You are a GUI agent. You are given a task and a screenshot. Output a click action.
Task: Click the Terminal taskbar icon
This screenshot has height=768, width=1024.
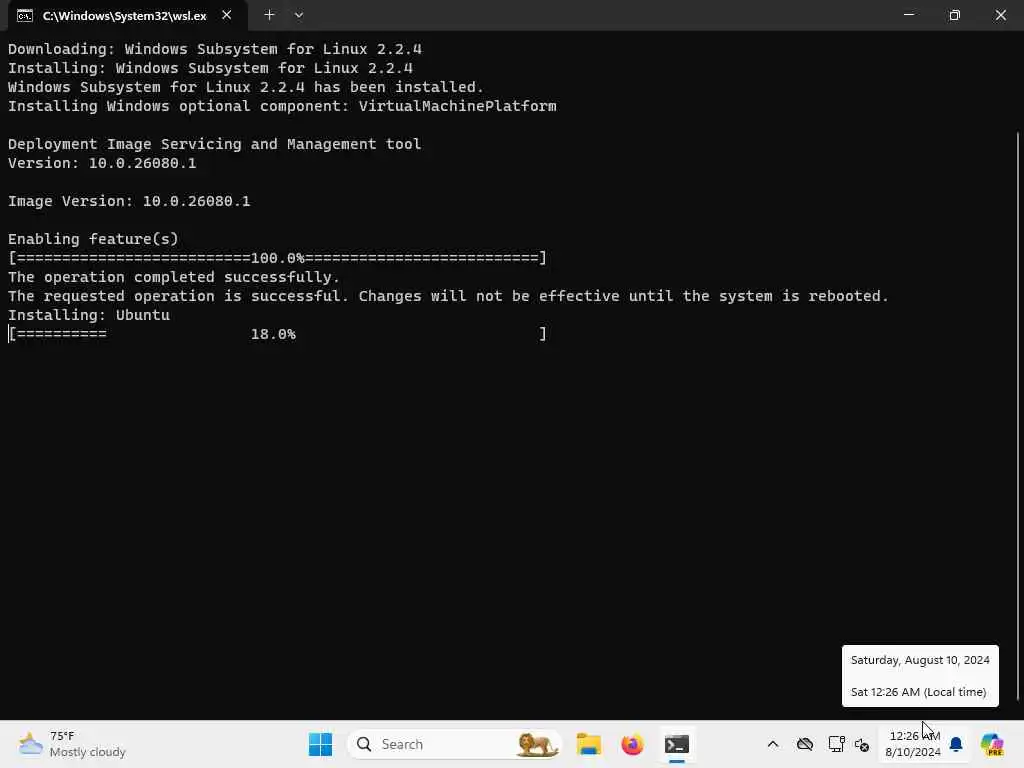[x=677, y=744]
